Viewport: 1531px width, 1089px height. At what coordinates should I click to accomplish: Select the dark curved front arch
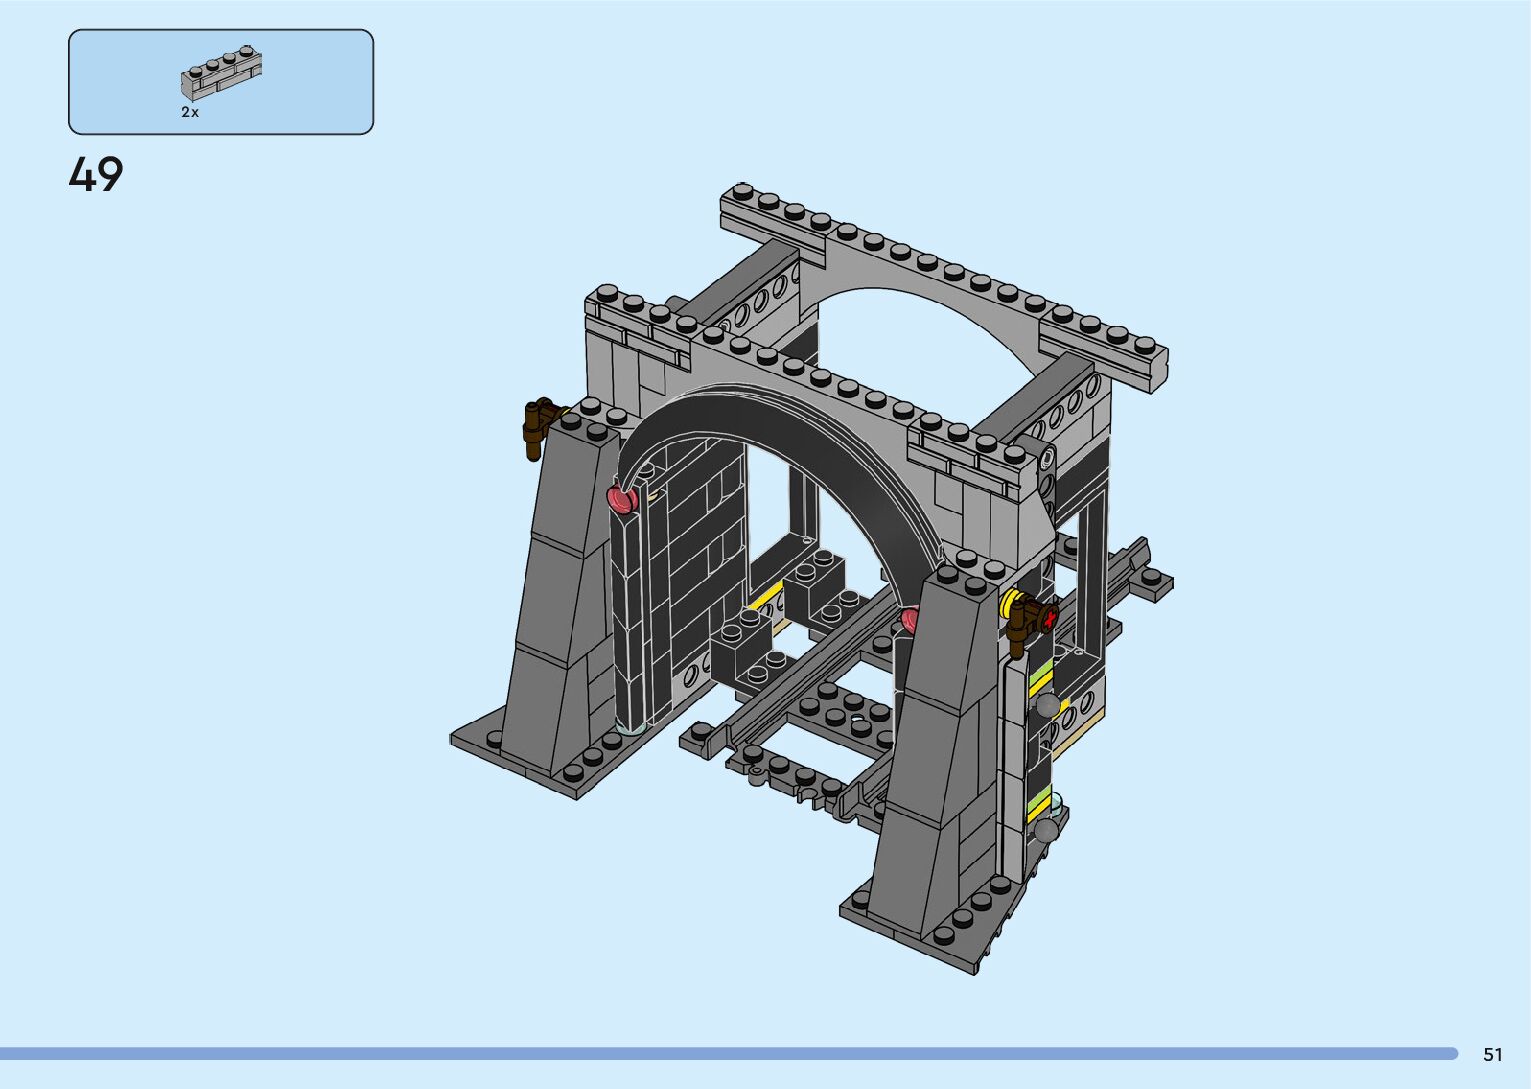(x=790, y=420)
